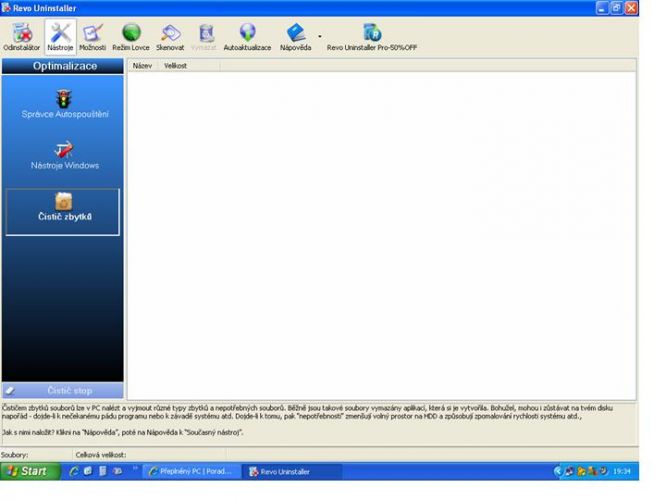The image size is (666, 500).
Task: Open the Windows Start menu
Action: 30,471
